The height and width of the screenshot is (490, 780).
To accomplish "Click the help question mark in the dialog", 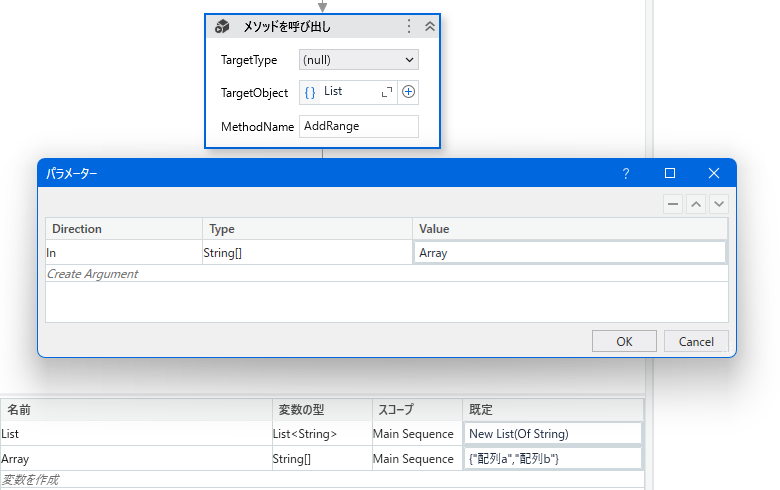I will click(626, 173).
